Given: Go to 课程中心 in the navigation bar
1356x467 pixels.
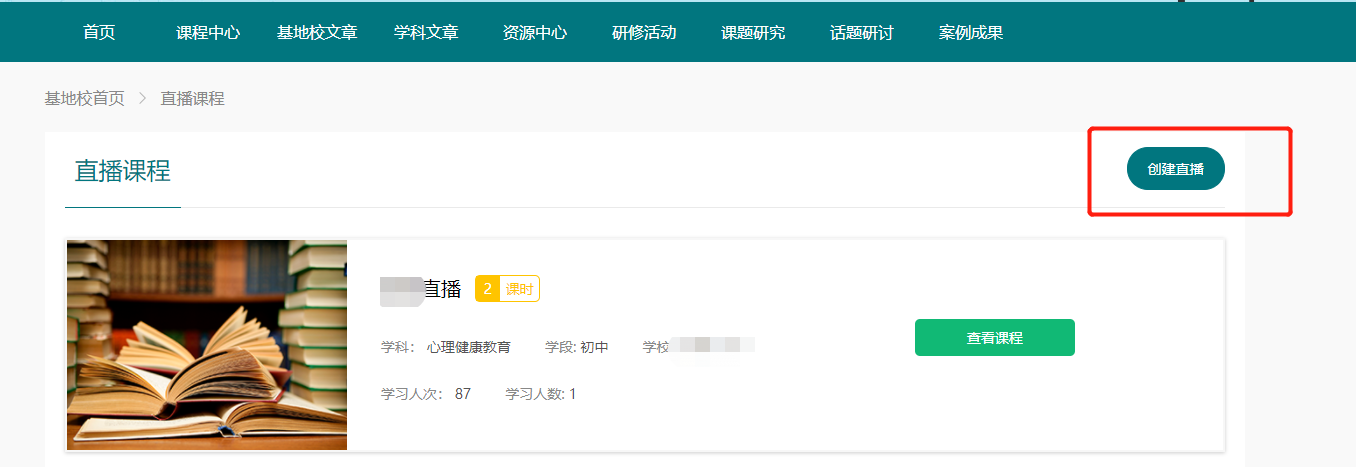Looking at the screenshot, I should (x=208, y=32).
